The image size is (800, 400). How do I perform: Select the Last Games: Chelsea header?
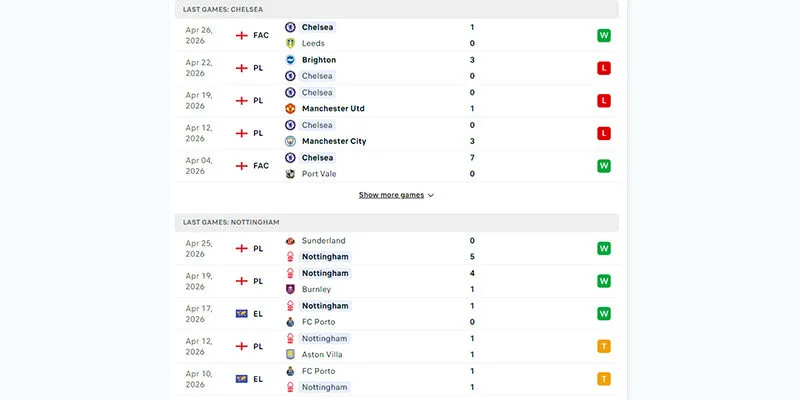pyautogui.click(x=396, y=9)
